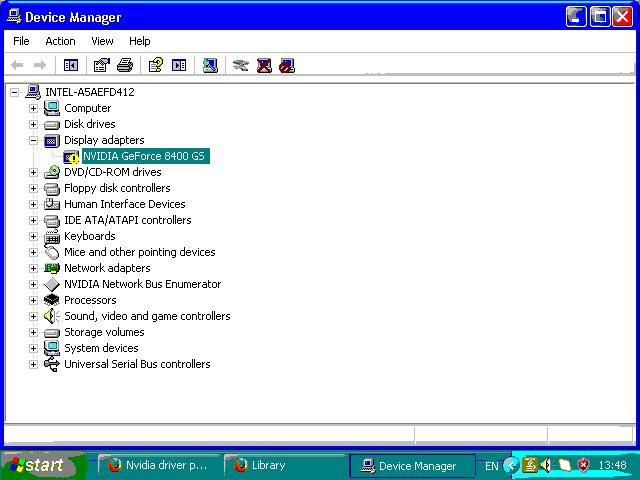Viewport: 640px width, 480px height.
Task: Click the Keyboards category icon
Action: coord(51,236)
